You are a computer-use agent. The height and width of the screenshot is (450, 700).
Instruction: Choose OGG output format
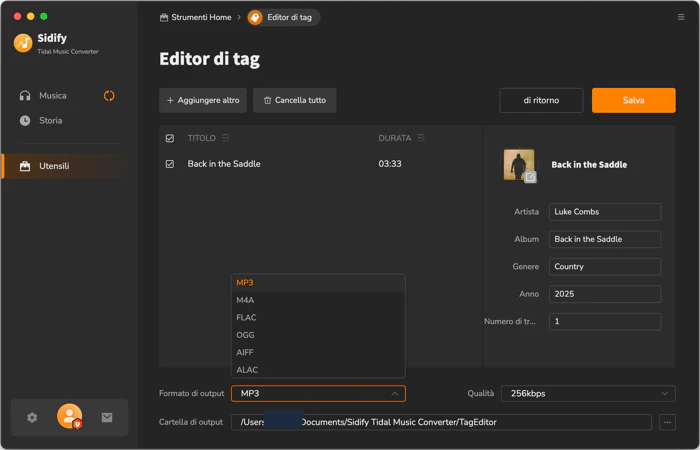pos(318,335)
